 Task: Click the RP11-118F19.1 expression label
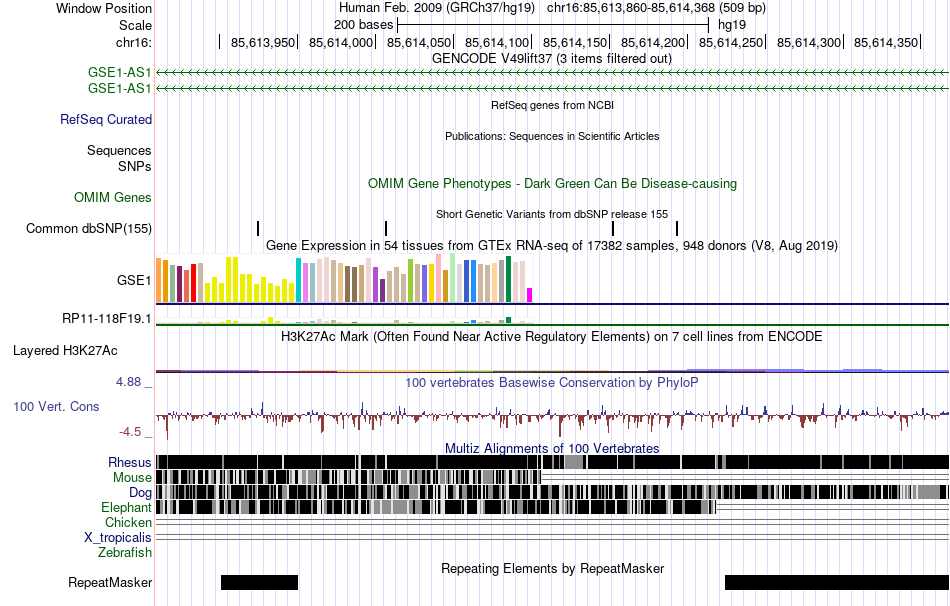(107, 318)
